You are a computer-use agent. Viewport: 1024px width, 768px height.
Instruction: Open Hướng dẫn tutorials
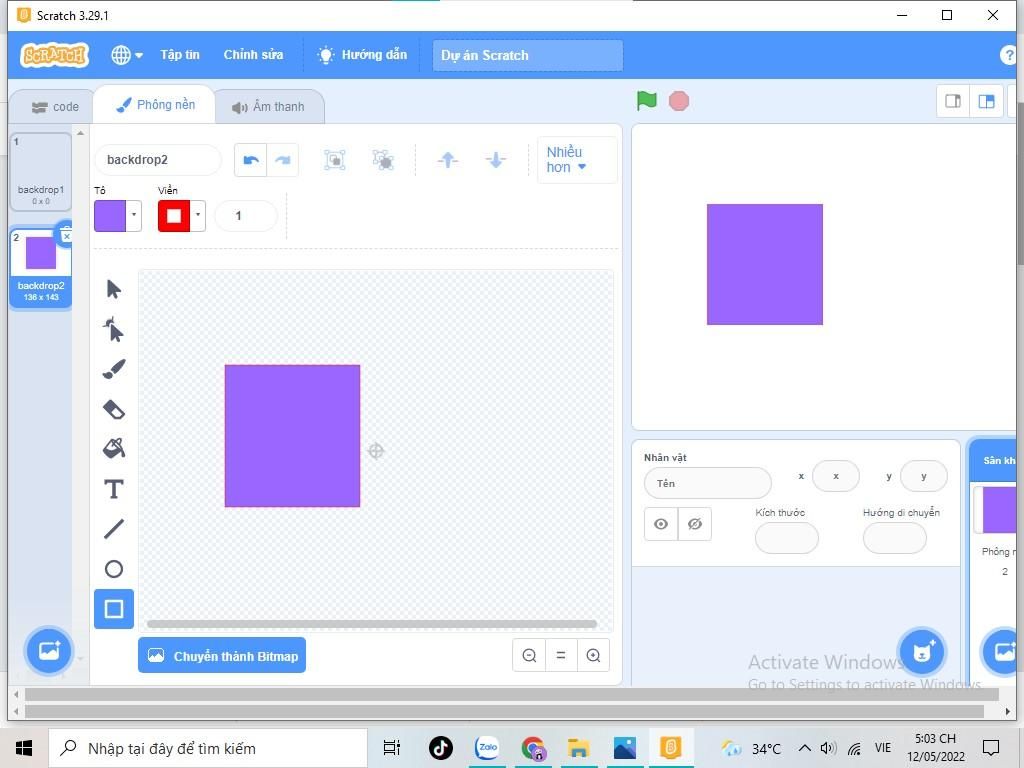point(362,55)
